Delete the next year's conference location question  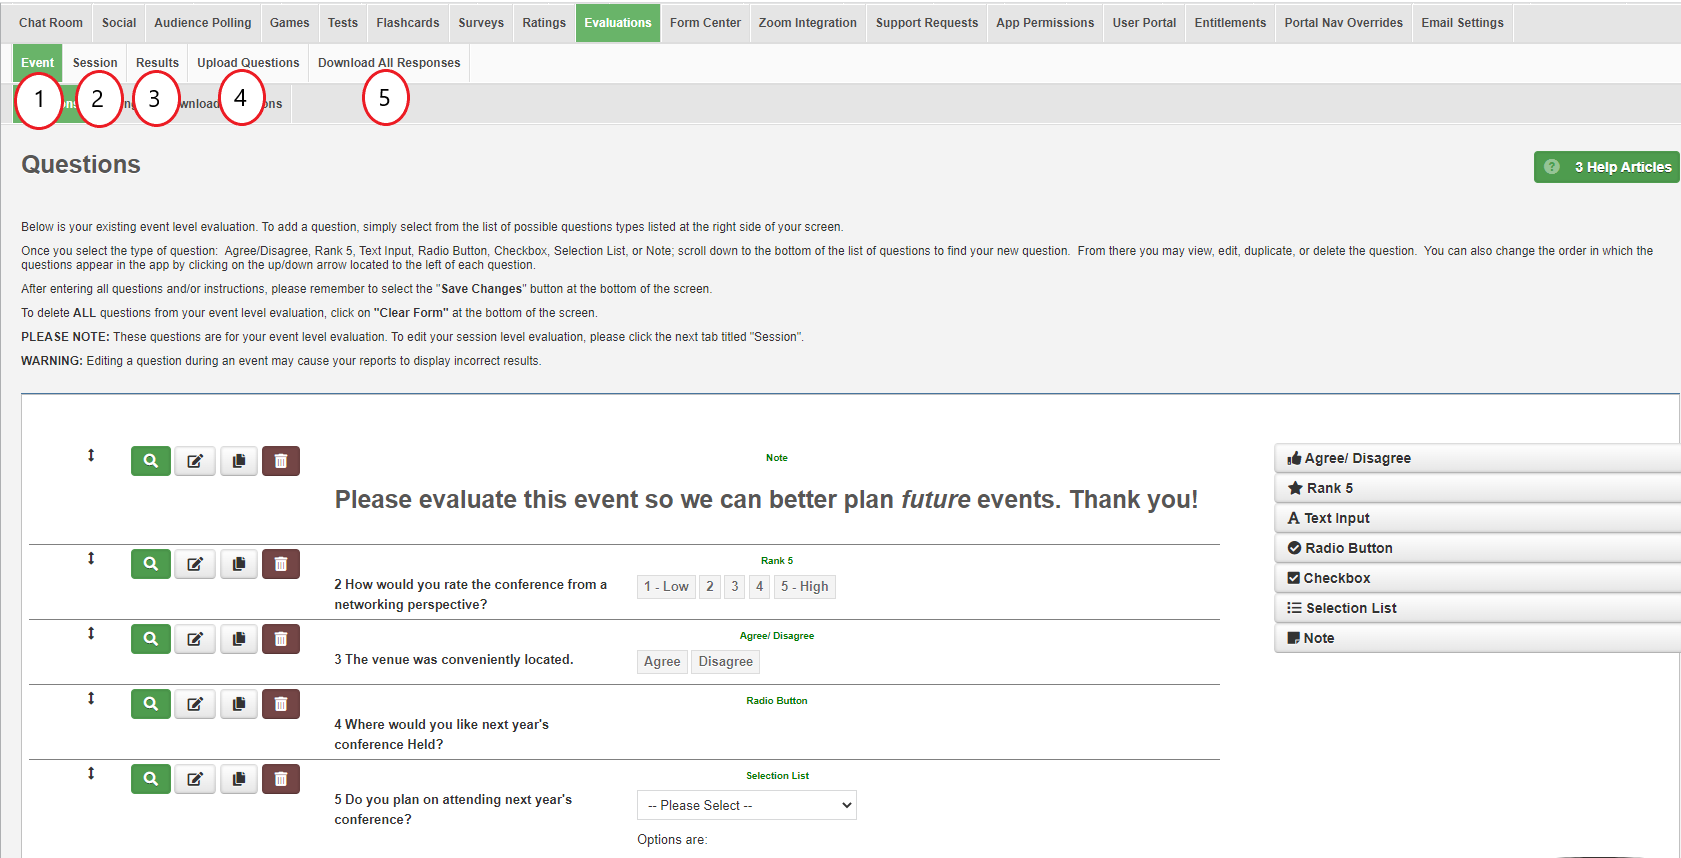click(x=281, y=704)
